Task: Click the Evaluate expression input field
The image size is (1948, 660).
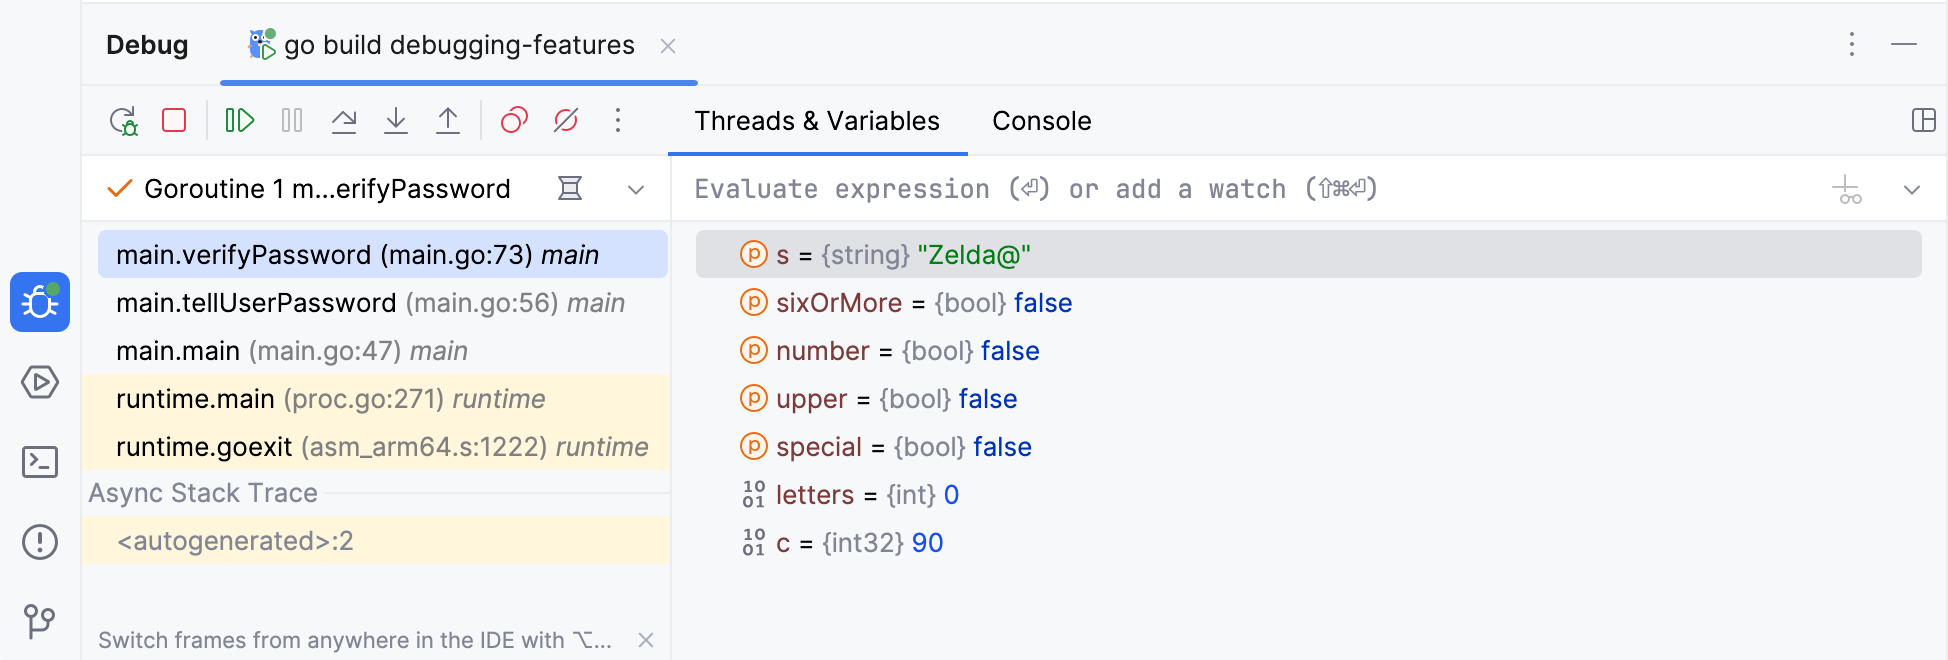Action: click(x=1200, y=189)
